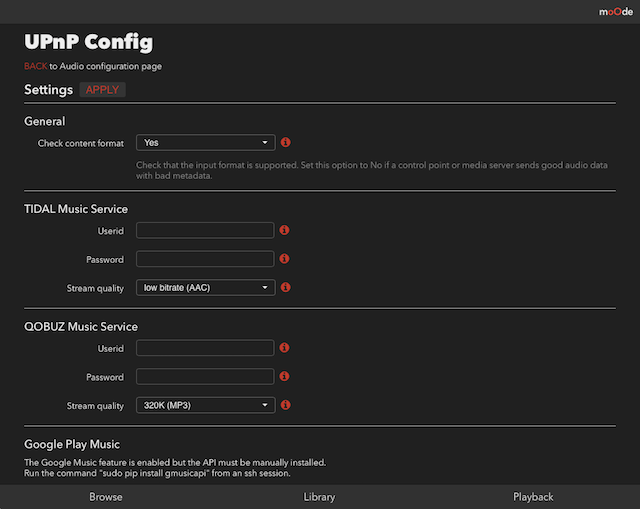Focus the TIDAL Userid input field
The width and height of the screenshot is (640, 509).
205,230
